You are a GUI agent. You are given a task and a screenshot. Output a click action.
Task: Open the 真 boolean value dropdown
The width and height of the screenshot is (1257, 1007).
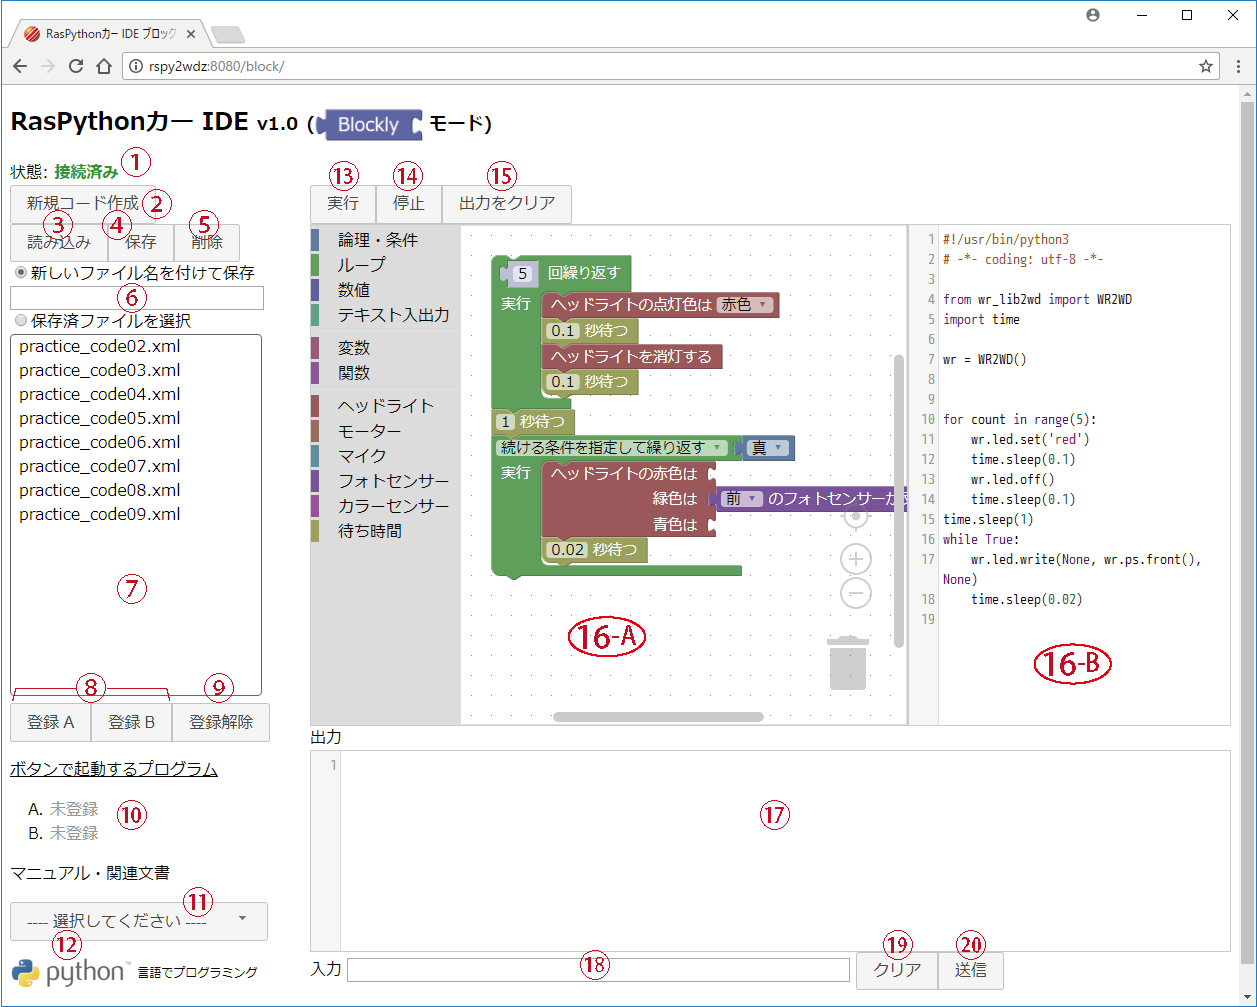(x=768, y=448)
